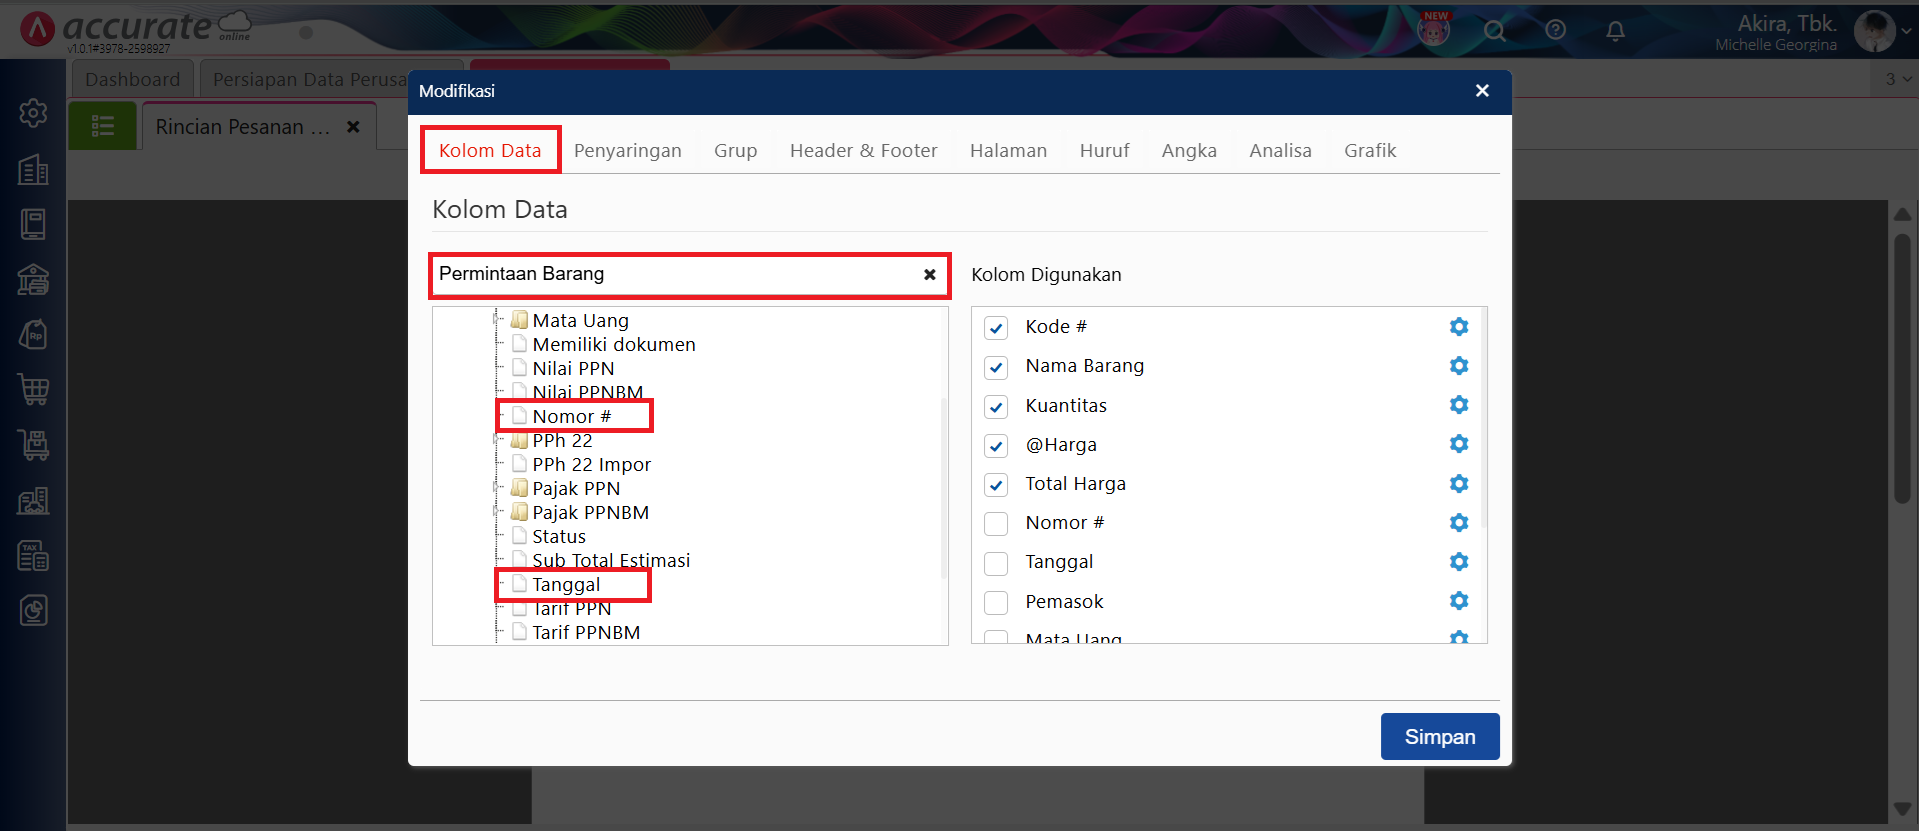The height and width of the screenshot is (831, 1919).
Task: Open the settings gear in sidebar
Action: (33, 113)
